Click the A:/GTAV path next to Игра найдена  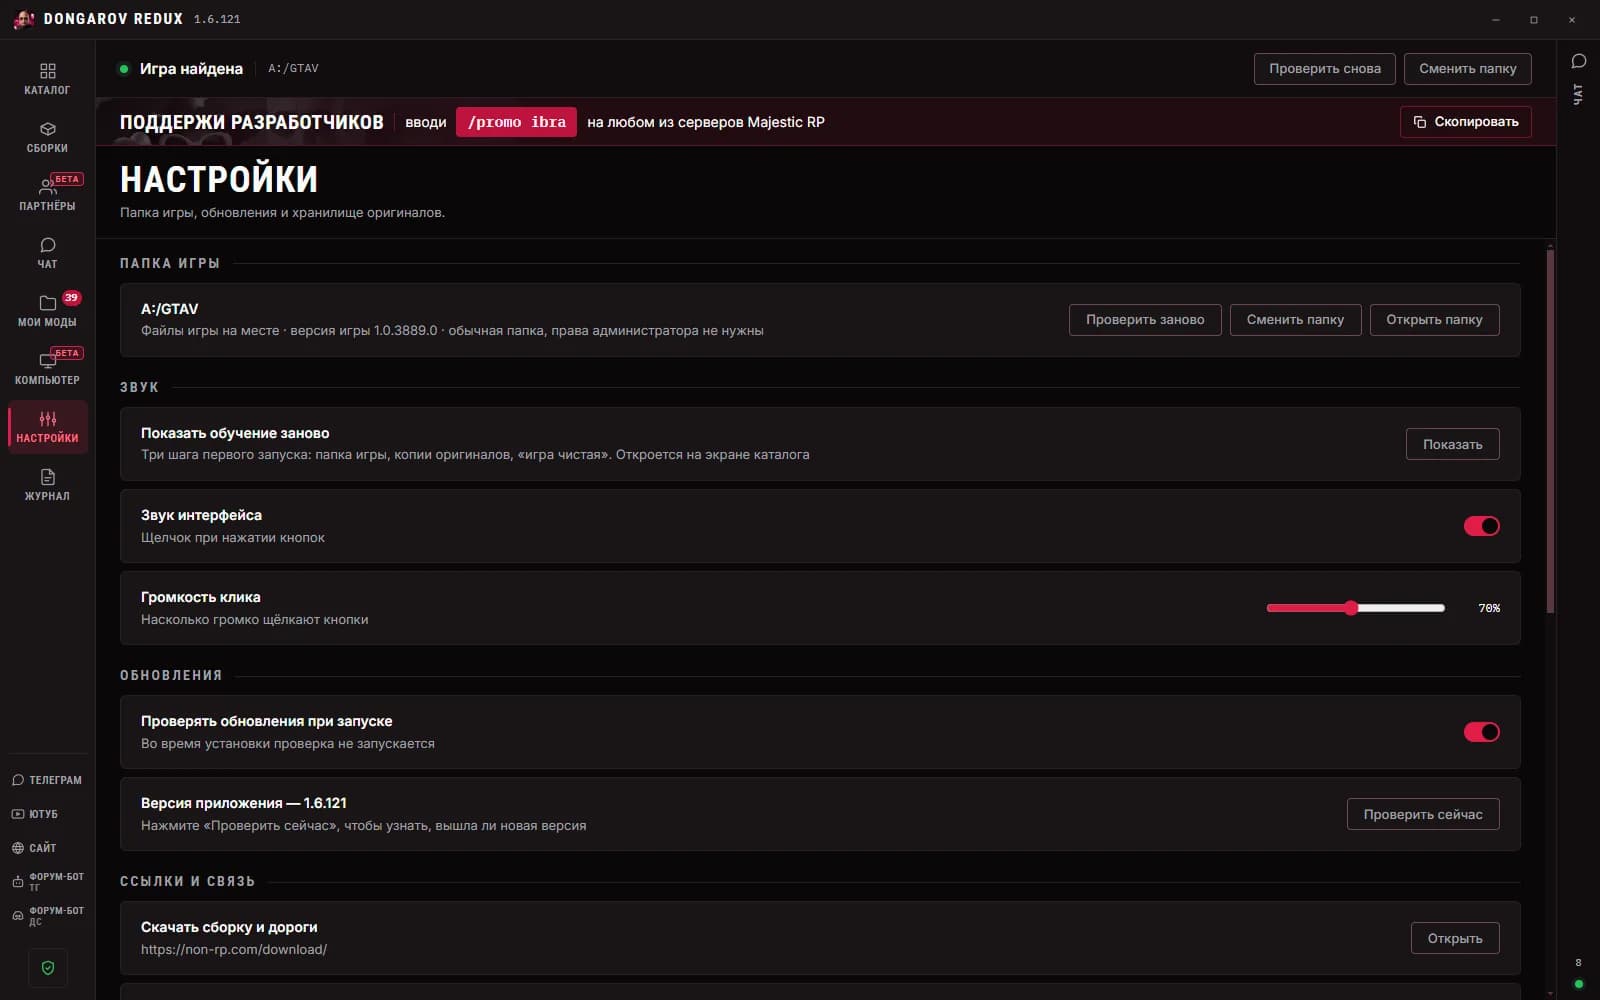(293, 69)
